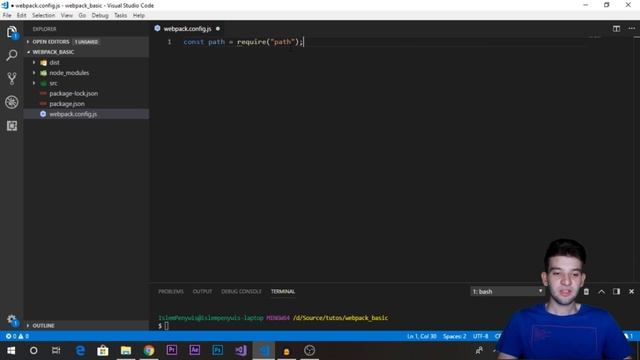Open Visual Studio from taskbar
Viewport: 640px width, 360px height.
(241, 351)
